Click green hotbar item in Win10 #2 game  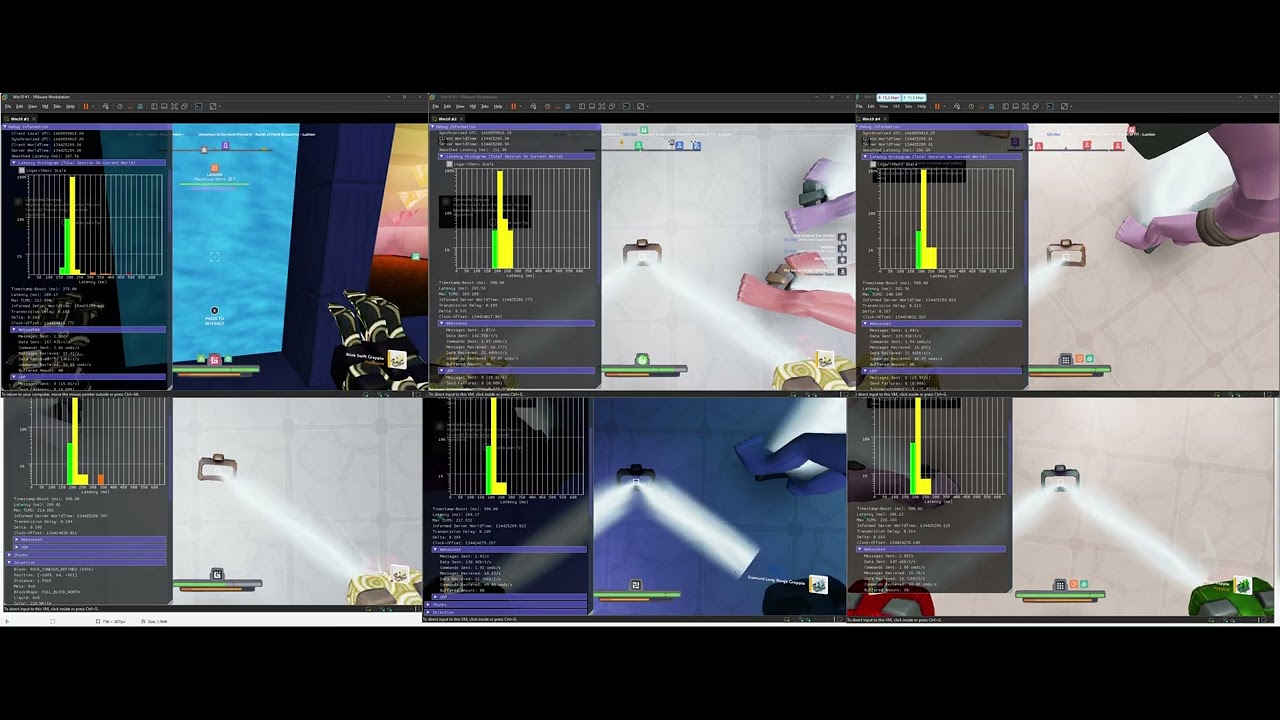(642, 360)
